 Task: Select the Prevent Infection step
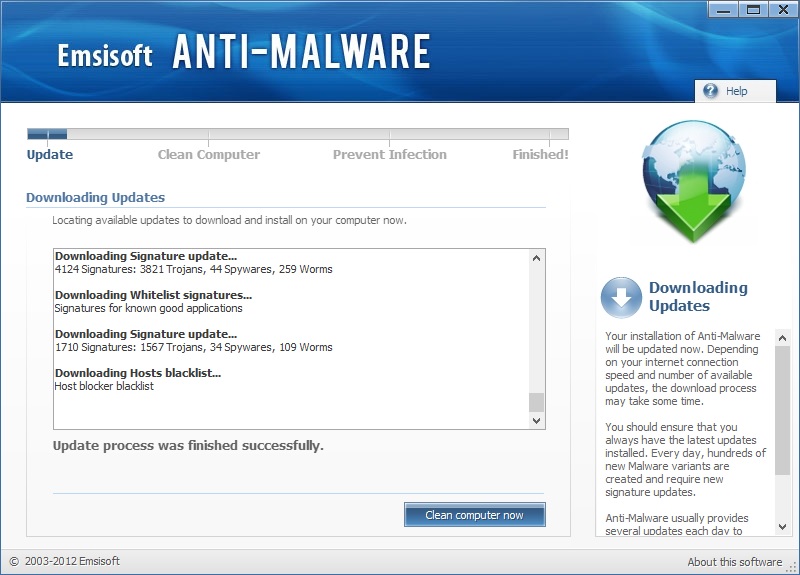pos(390,155)
